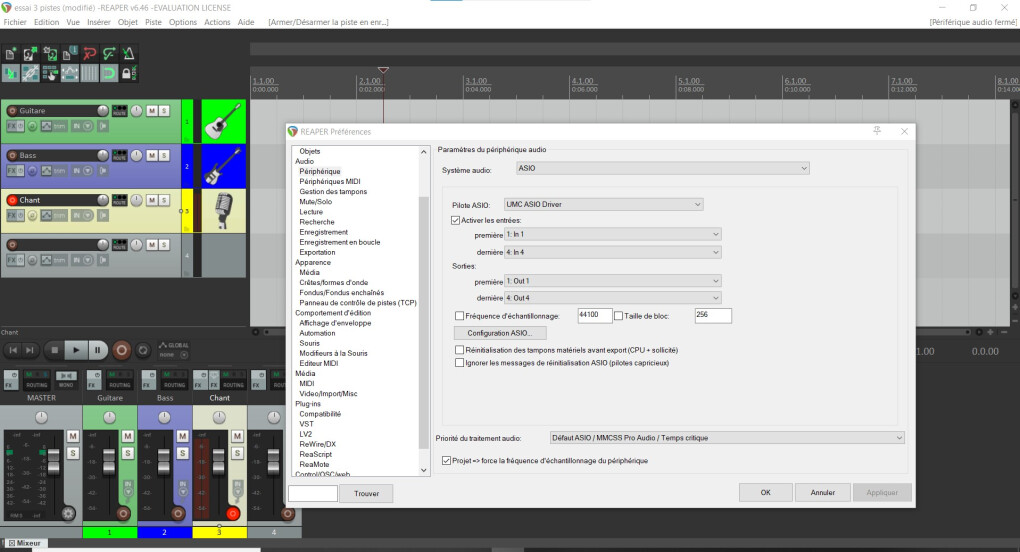
Task: Toggle the repeat loop transport button
Action: [144, 350]
